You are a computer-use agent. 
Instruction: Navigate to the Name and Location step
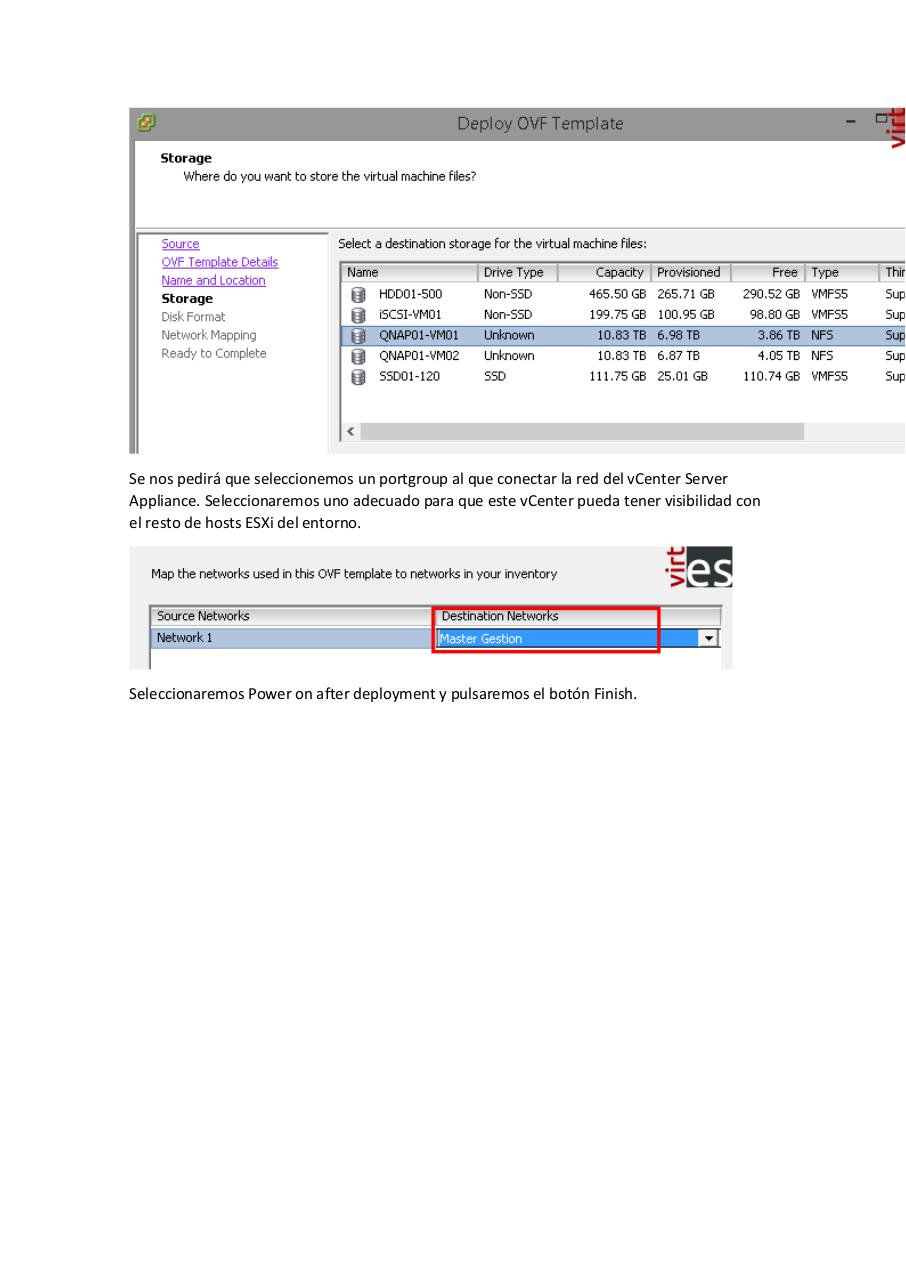click(x=213, y=280)
